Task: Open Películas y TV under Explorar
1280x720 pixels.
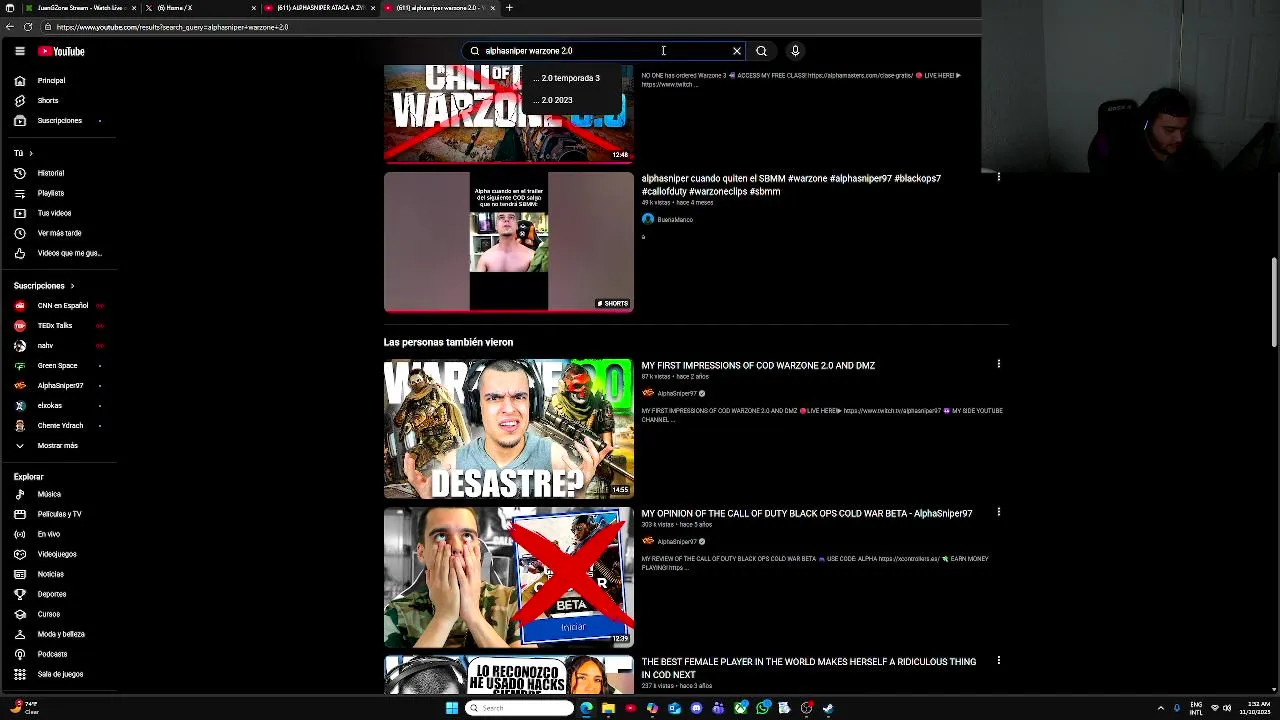Action: point(59,514)
